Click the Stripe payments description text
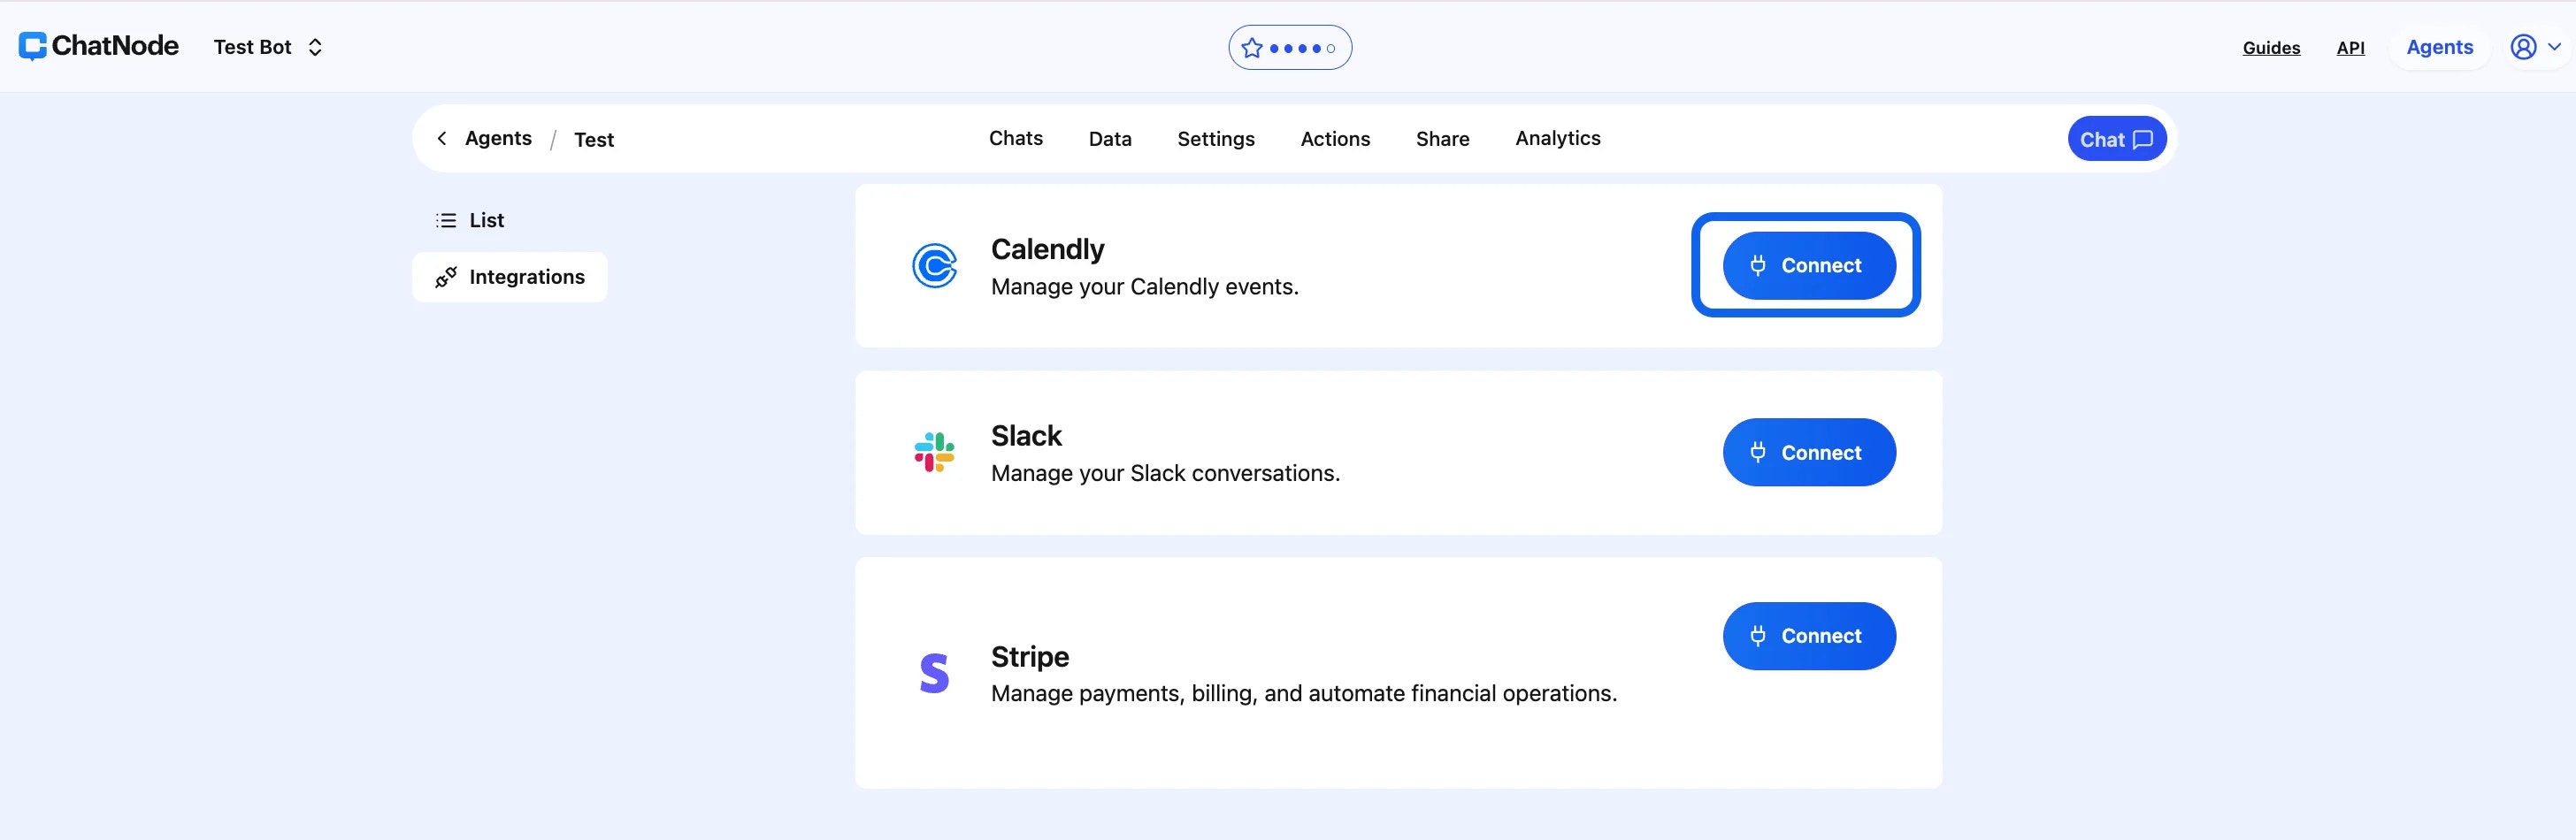Screen dimensions: 2576x840 (1303, 693)
